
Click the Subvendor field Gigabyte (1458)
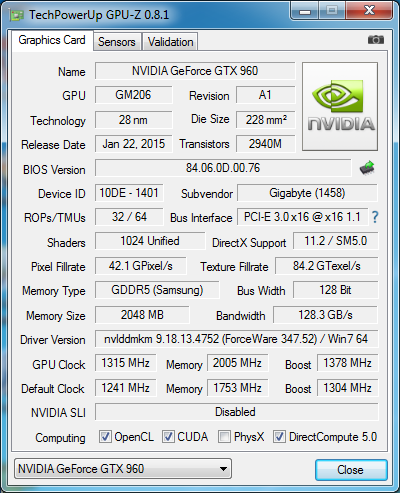[307, 193]
